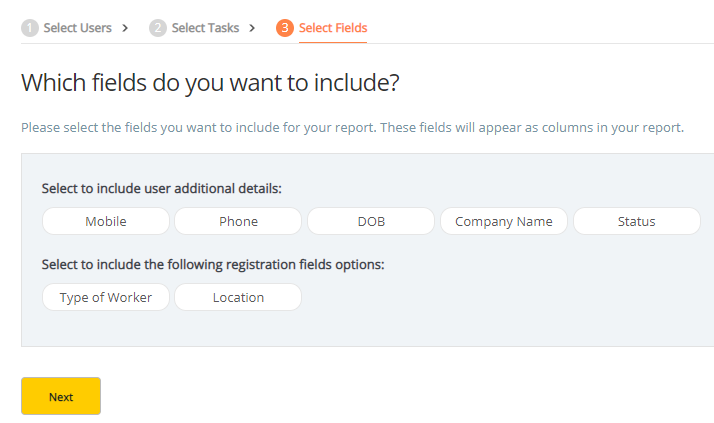Include the Location registration field
714x423 pixels.
pos(238,297)
